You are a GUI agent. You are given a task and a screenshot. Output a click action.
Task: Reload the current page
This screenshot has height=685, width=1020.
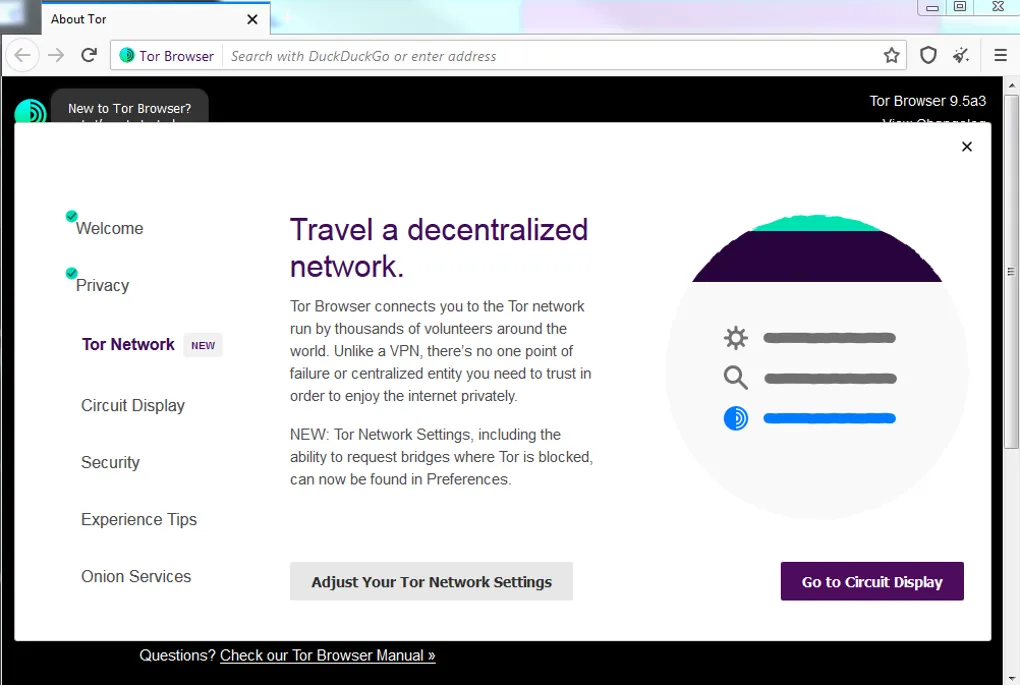click(89, 55)
